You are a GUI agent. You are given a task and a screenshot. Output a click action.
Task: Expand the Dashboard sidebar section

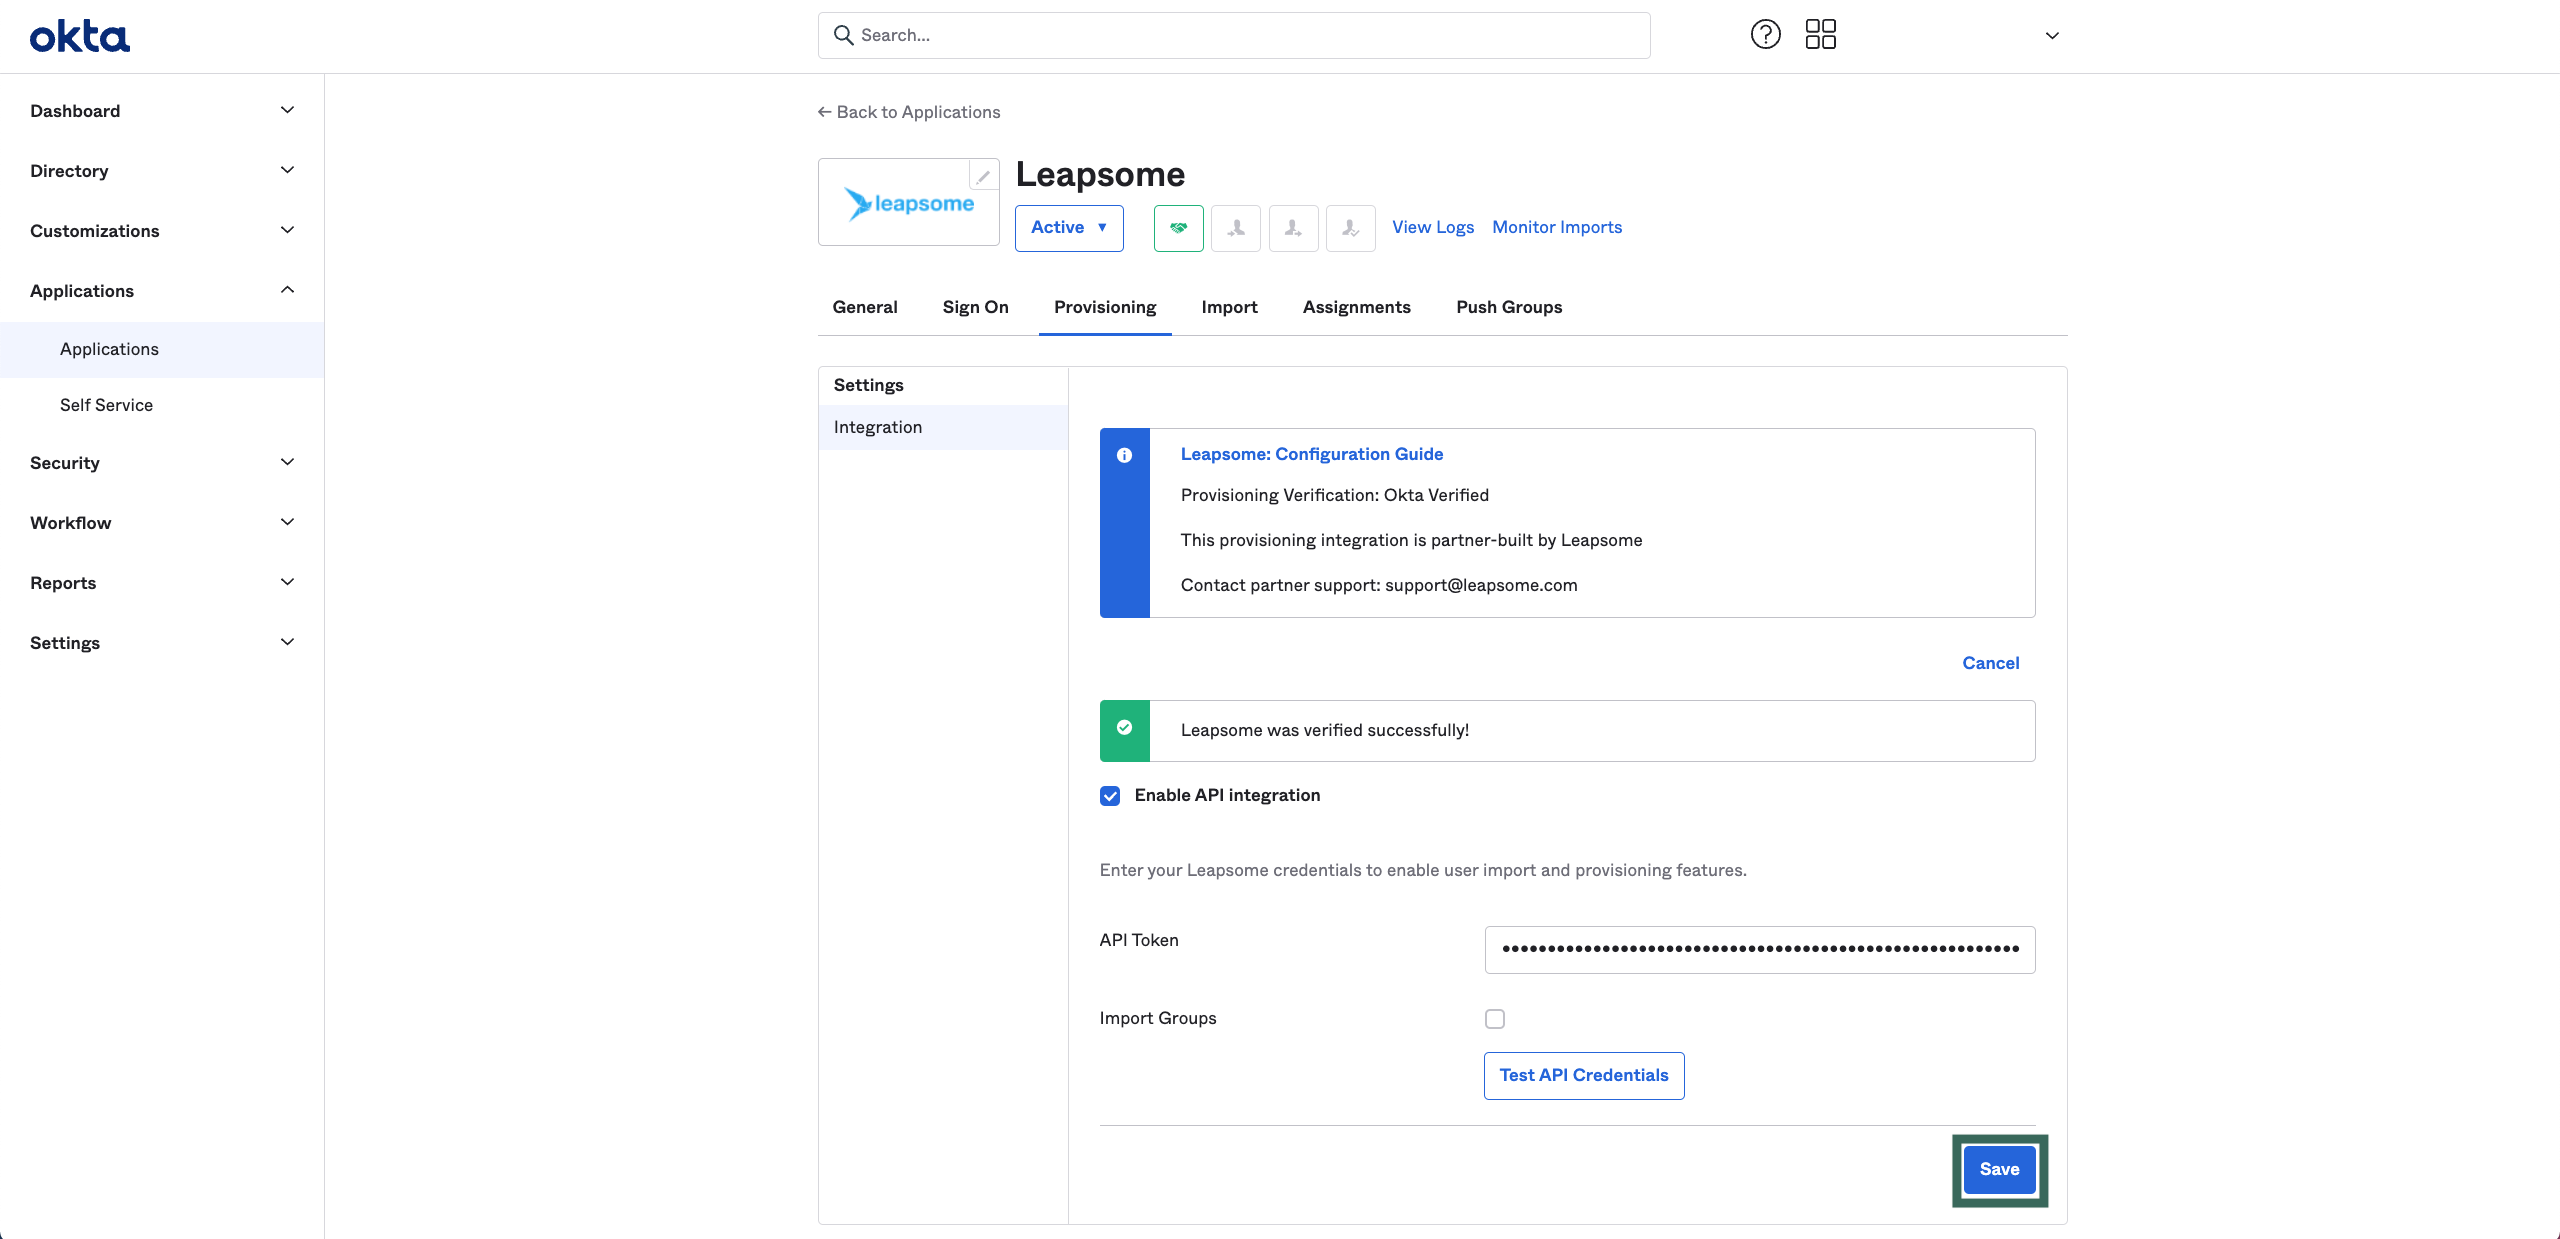[162, 111]
